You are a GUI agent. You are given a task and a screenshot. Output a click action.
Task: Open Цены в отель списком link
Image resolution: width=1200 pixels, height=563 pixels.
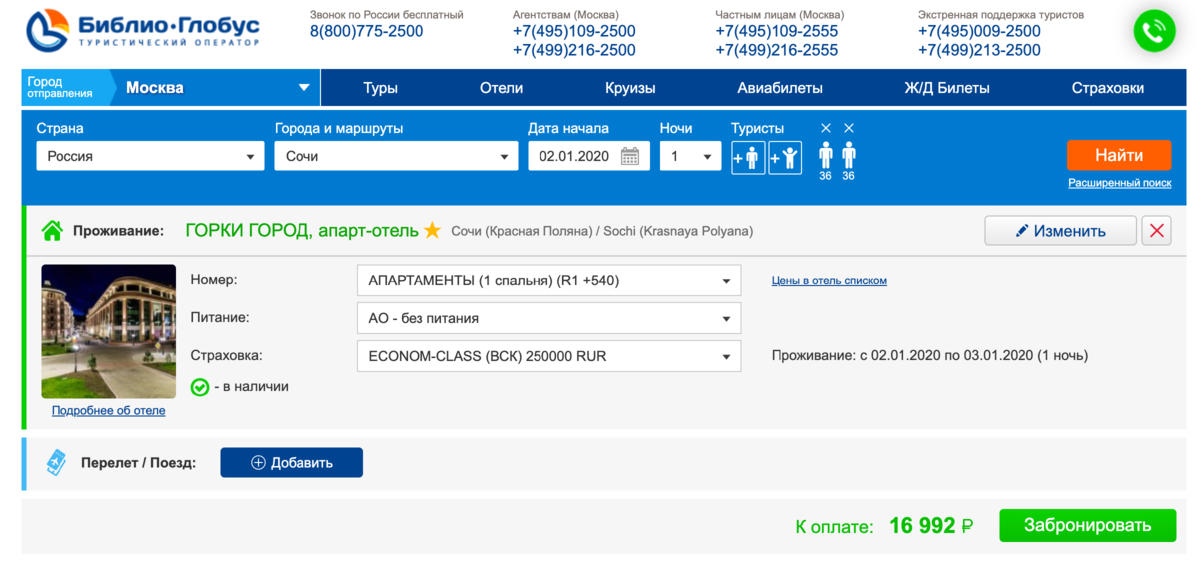[829, 281]
